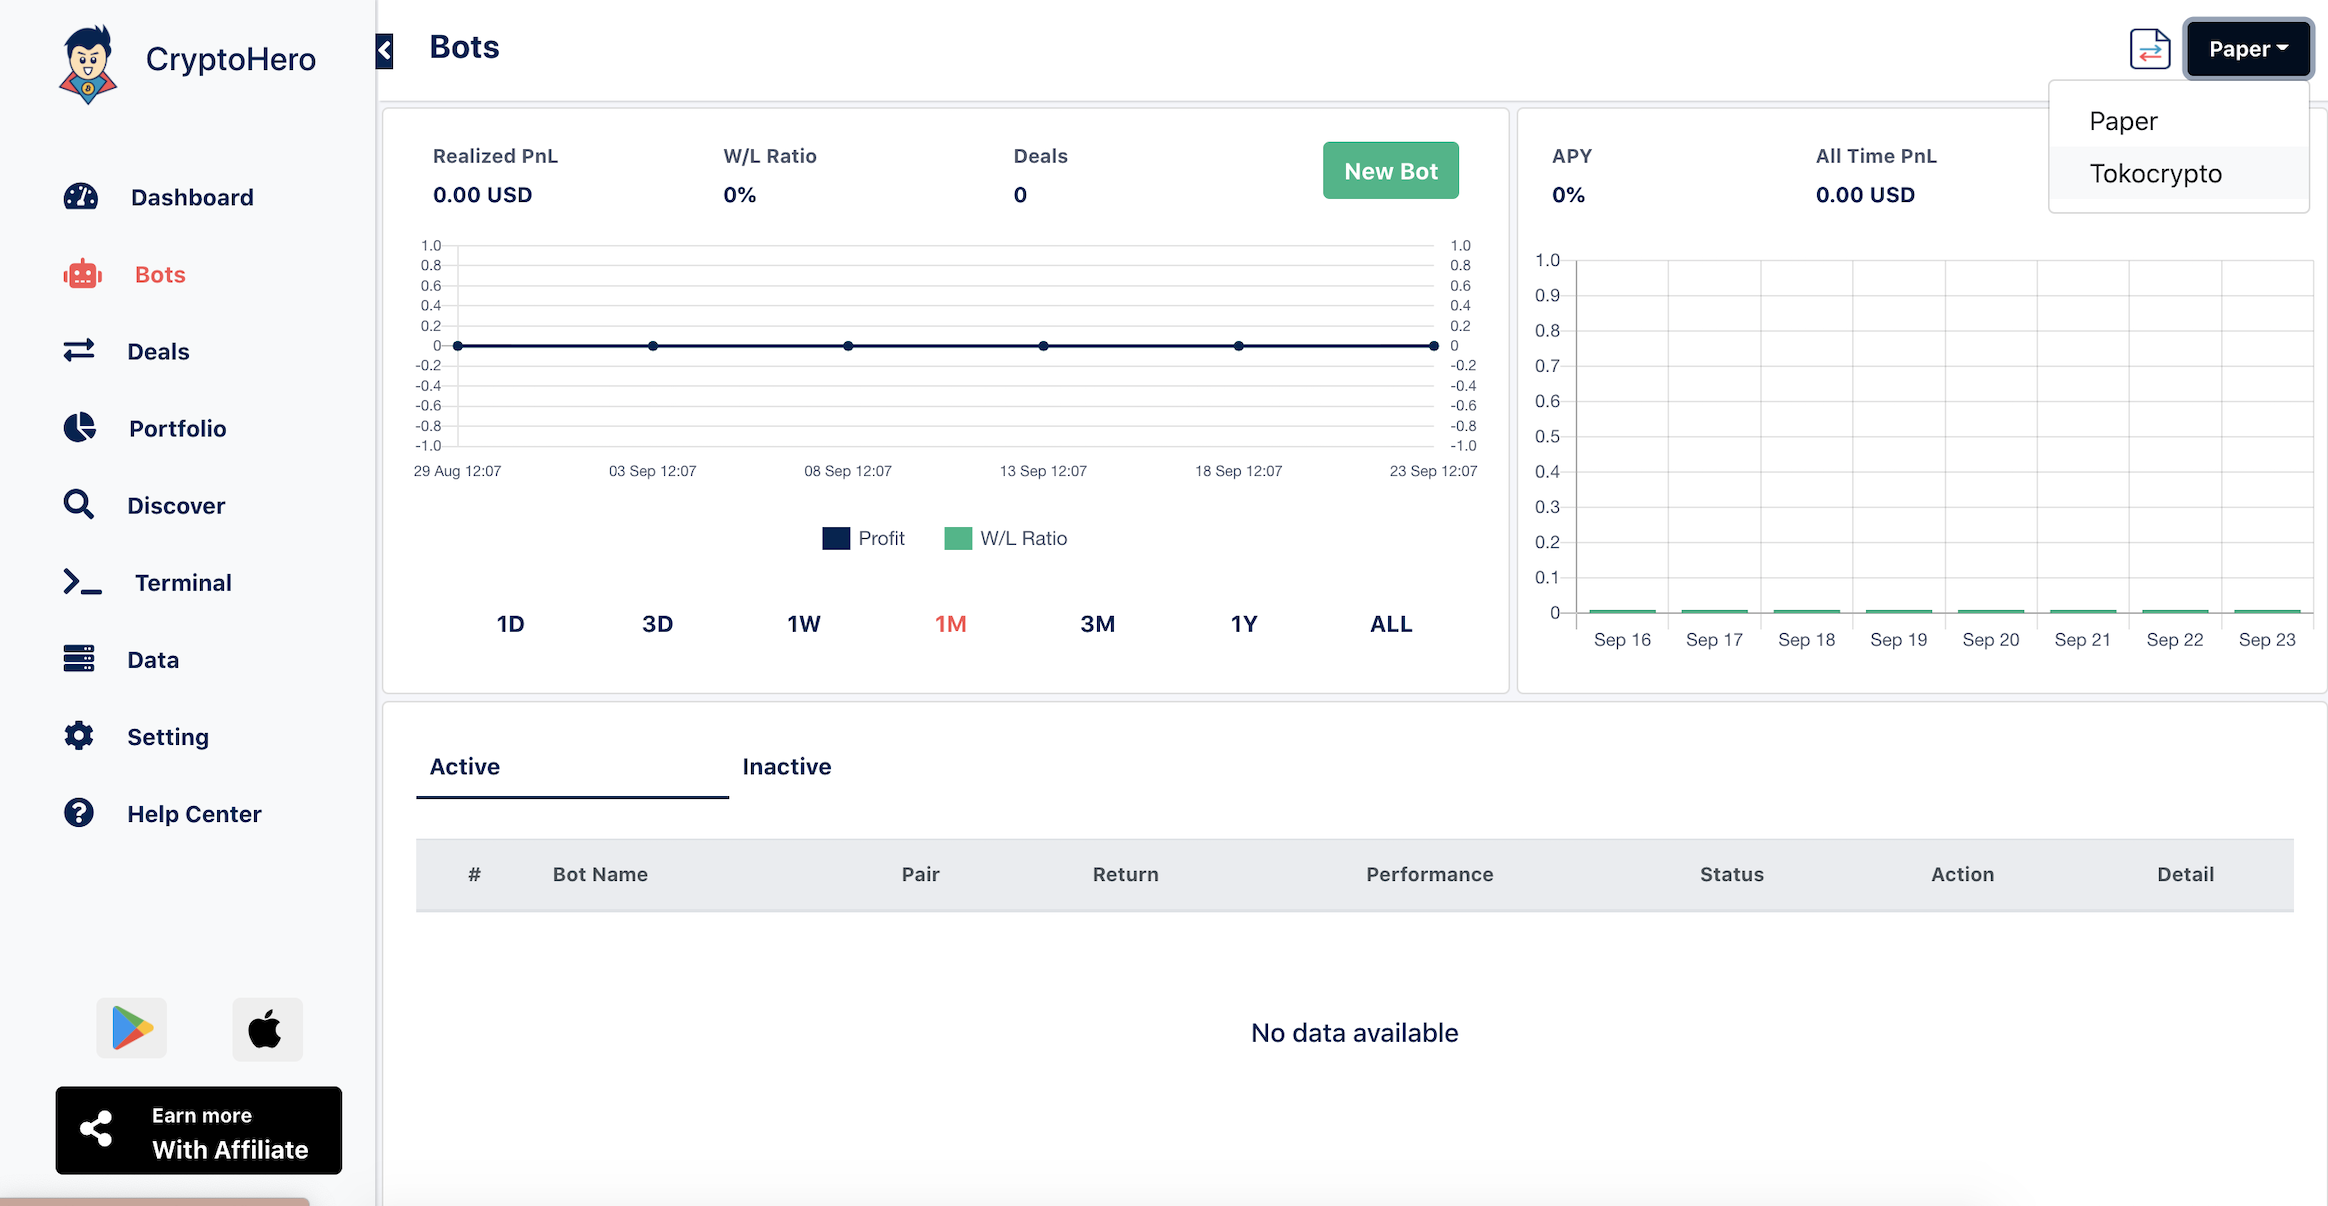Click the Apple App Store icon
The image size is (2328, 1206).
pyautogui.click(x=266, y=1028)
